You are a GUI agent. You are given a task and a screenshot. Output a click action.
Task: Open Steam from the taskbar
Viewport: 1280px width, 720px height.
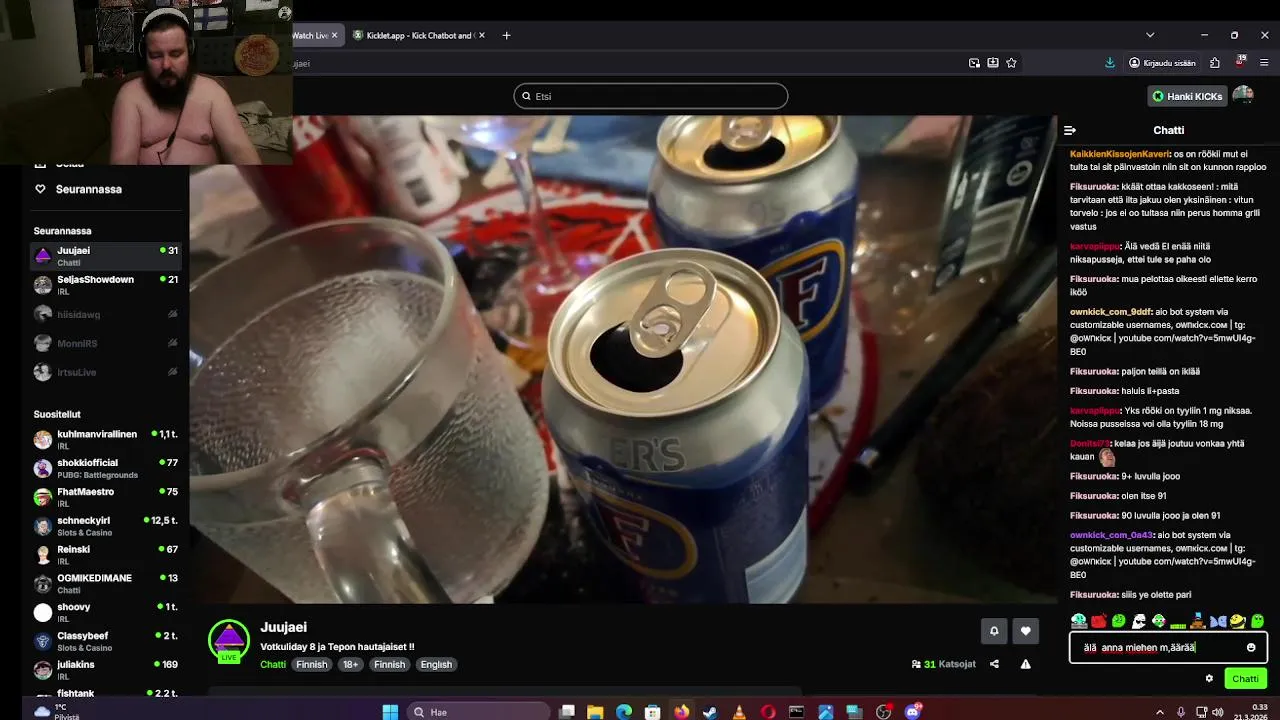pyautogui.click(x=710, y=712)
